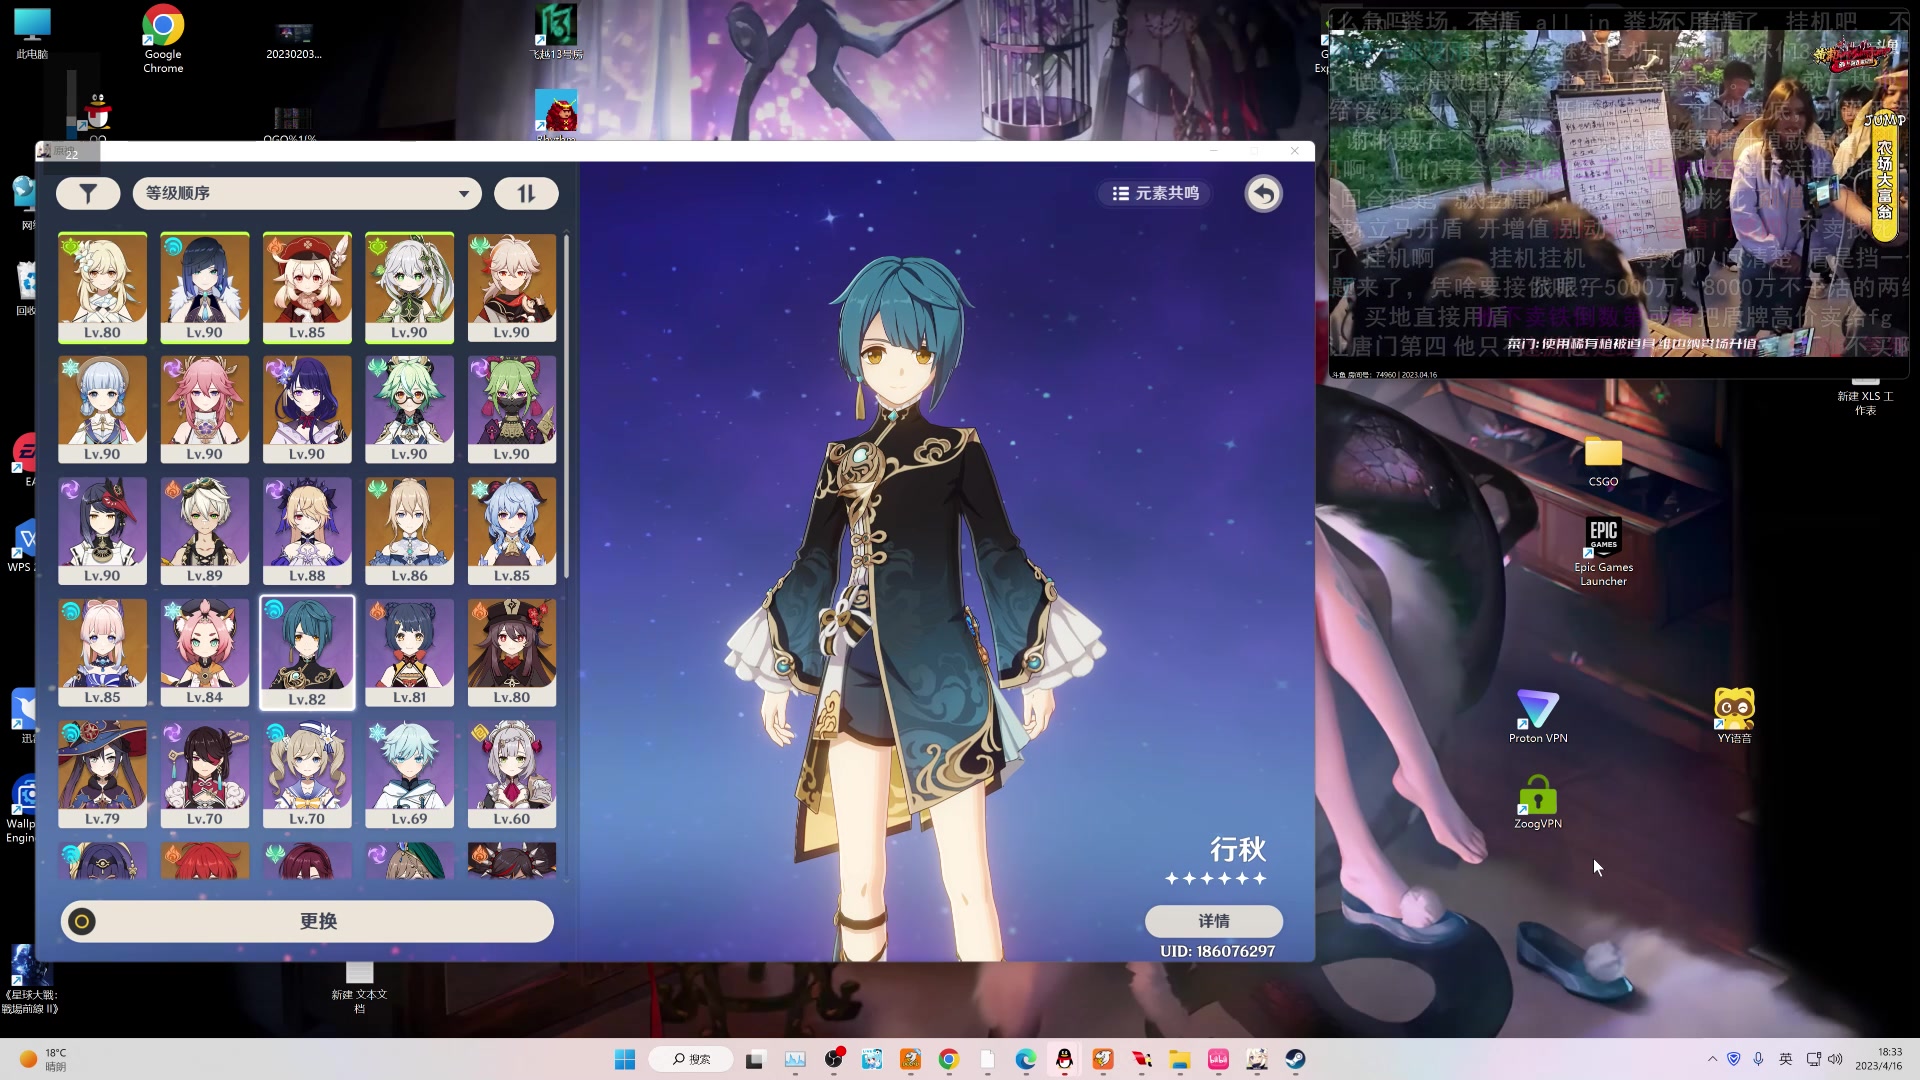Open volume control in system tray
The height and width of the screenshot is (1080, 1920).
click(x=1835, y=1059)
